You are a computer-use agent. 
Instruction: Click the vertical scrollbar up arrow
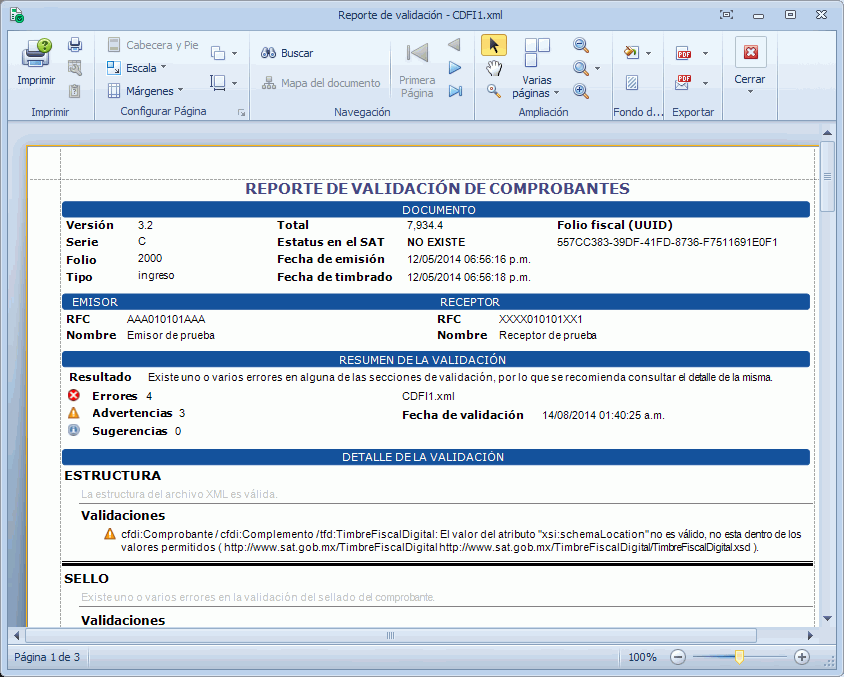click(x=827, y=132)
